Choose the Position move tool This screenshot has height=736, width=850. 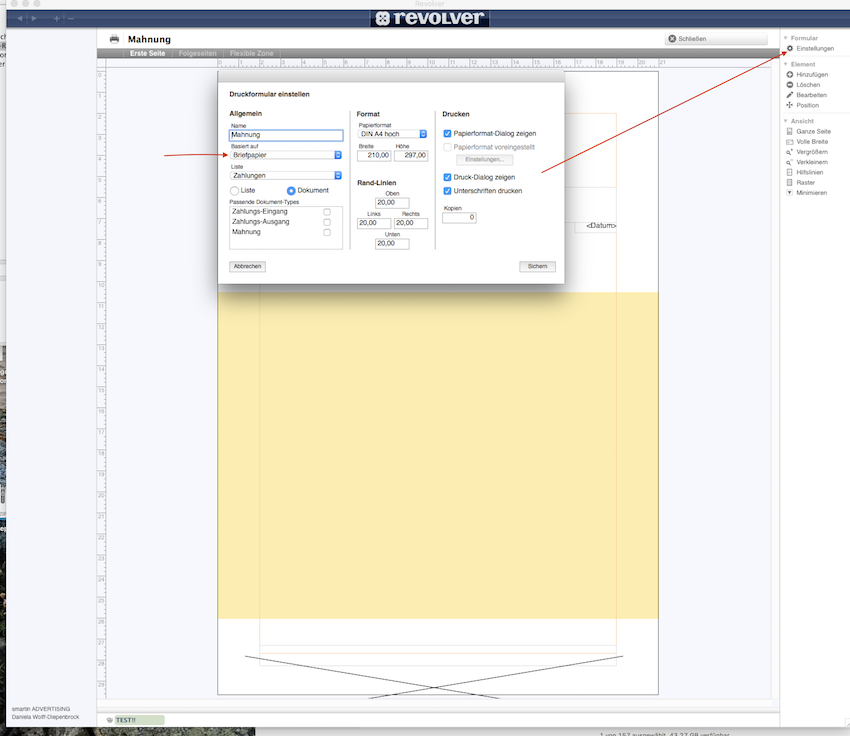coord(790,105)
